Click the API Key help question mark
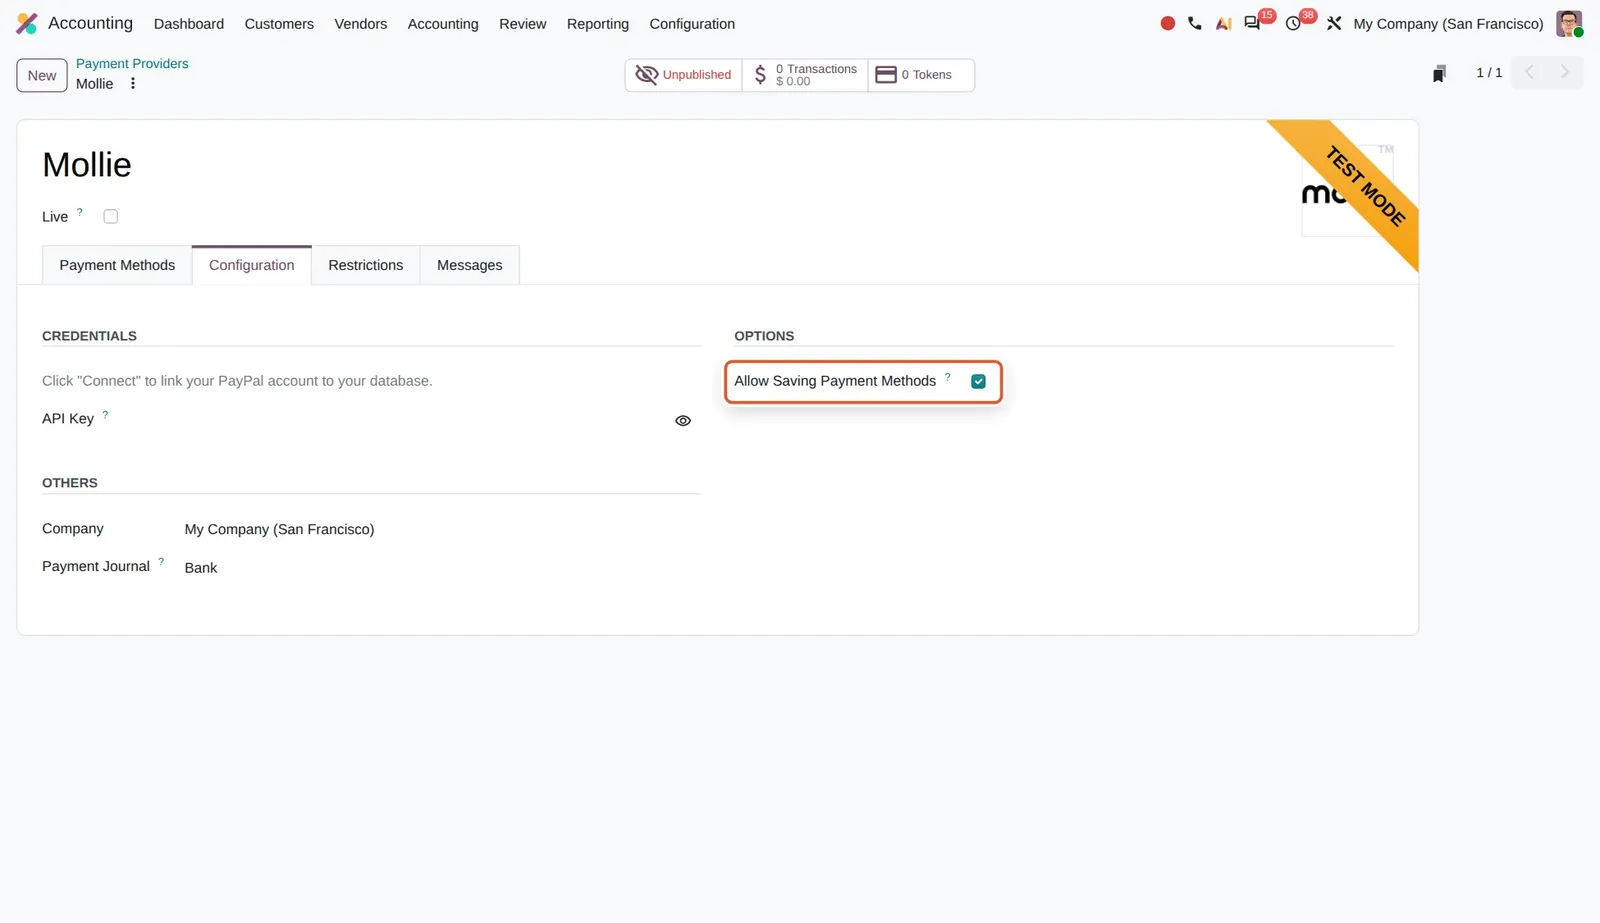The height and width of the screenshot is (923, 1600). click(105, 414)
